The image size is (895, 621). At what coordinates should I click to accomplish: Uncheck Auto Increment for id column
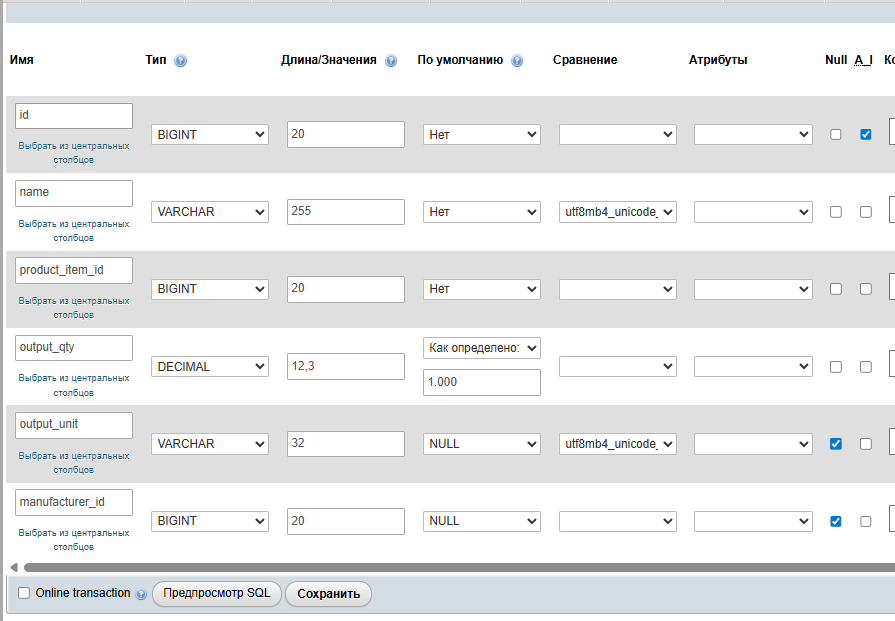coord(866,134)
